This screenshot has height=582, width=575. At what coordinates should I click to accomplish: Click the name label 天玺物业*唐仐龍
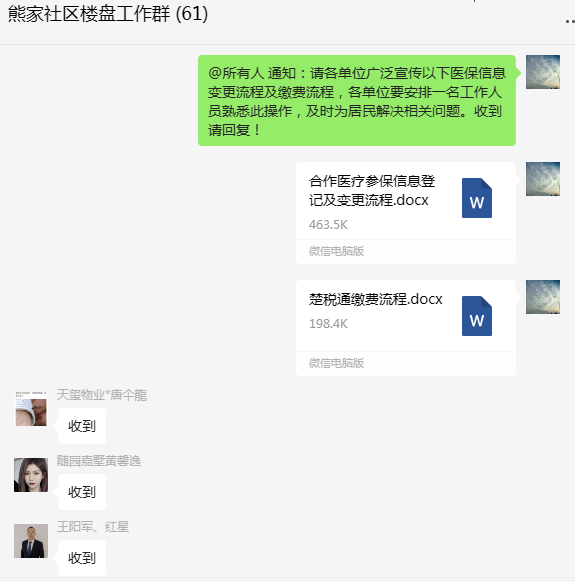click(x=102, y=395)
